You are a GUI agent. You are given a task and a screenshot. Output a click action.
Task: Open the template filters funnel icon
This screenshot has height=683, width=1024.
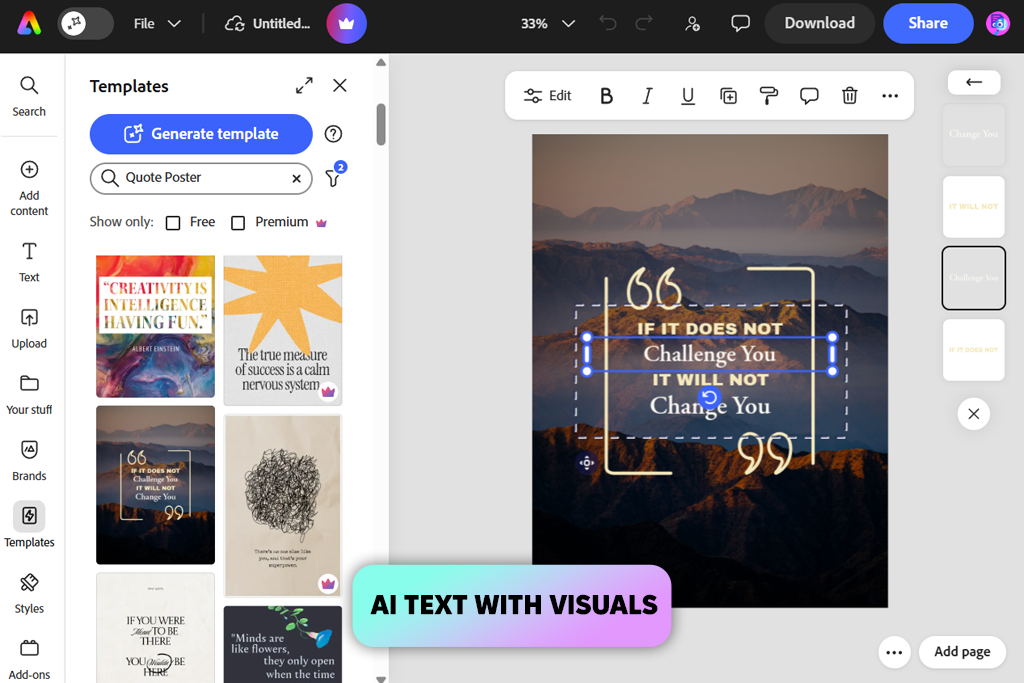tap(334, 177)
